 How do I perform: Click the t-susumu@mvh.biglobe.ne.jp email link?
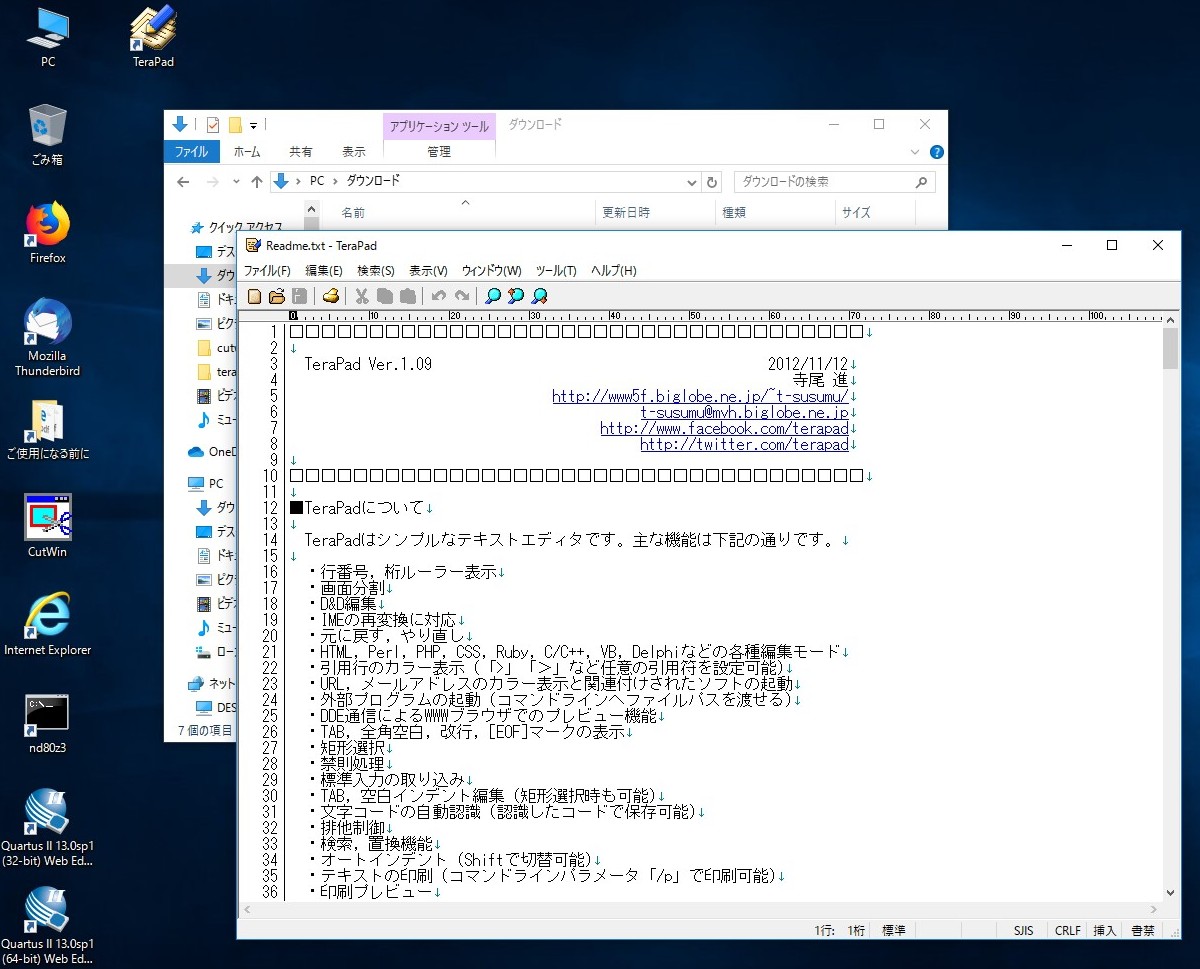point(744,413)
